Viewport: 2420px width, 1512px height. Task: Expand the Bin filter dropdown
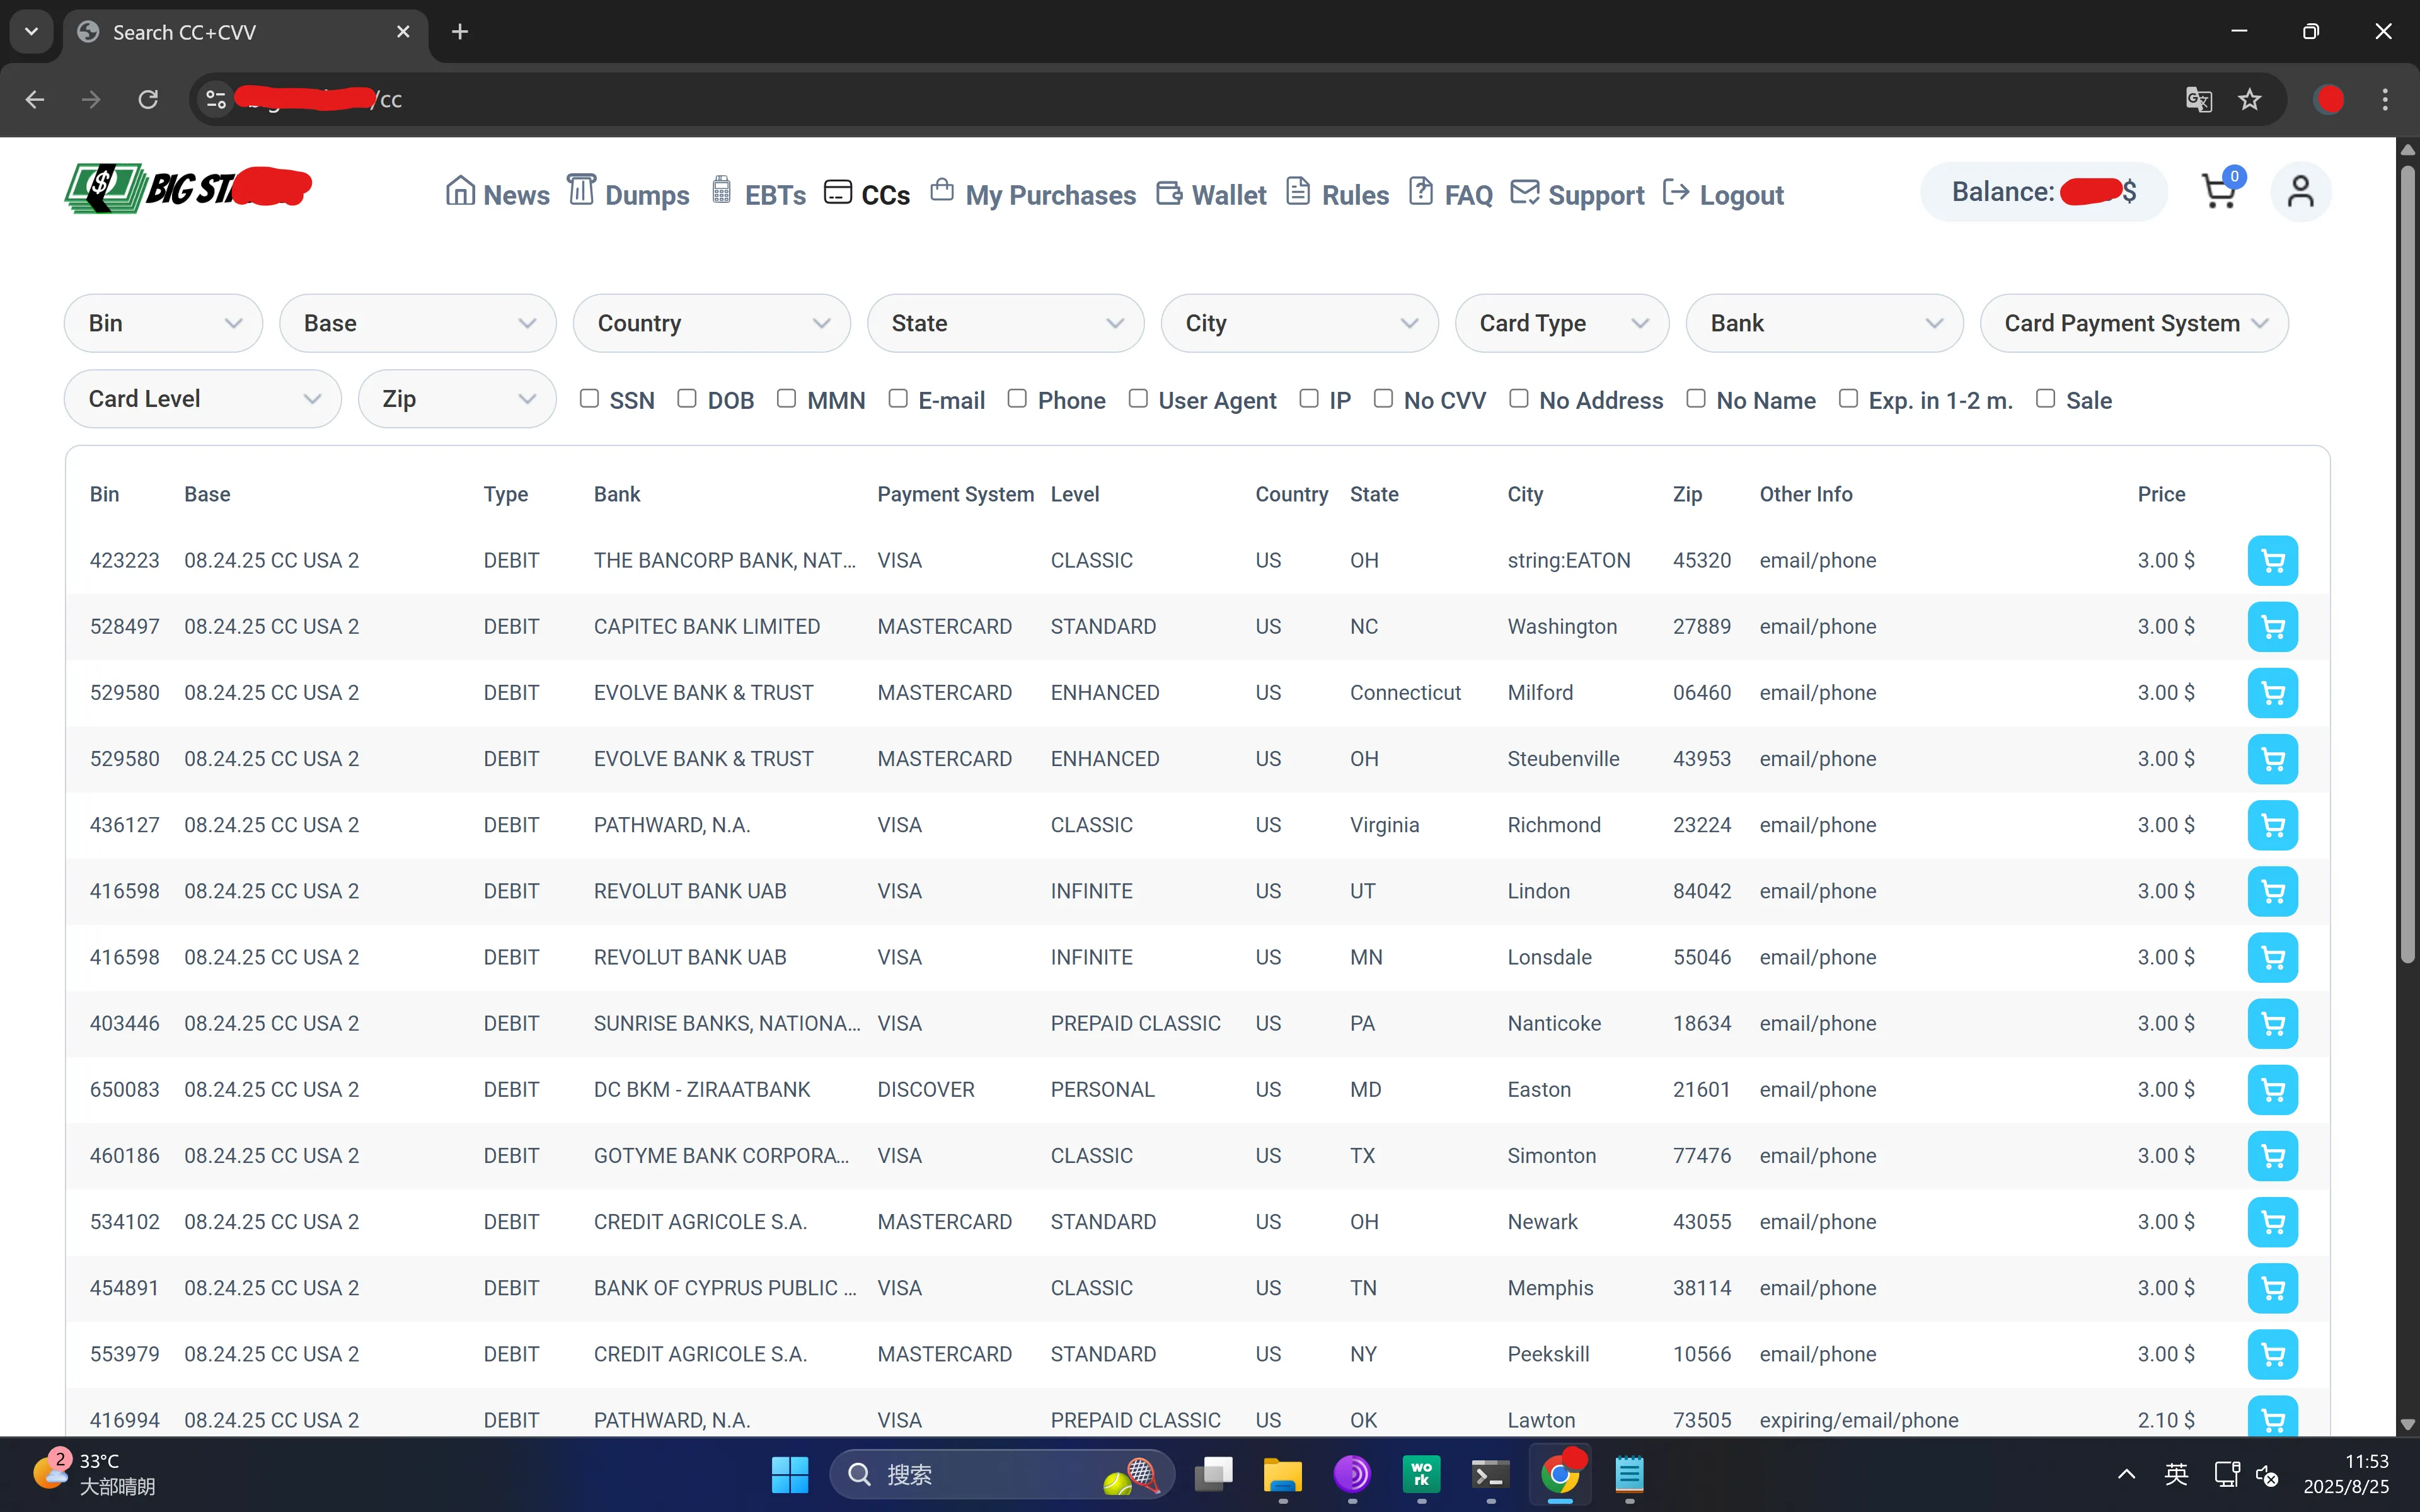164,323
